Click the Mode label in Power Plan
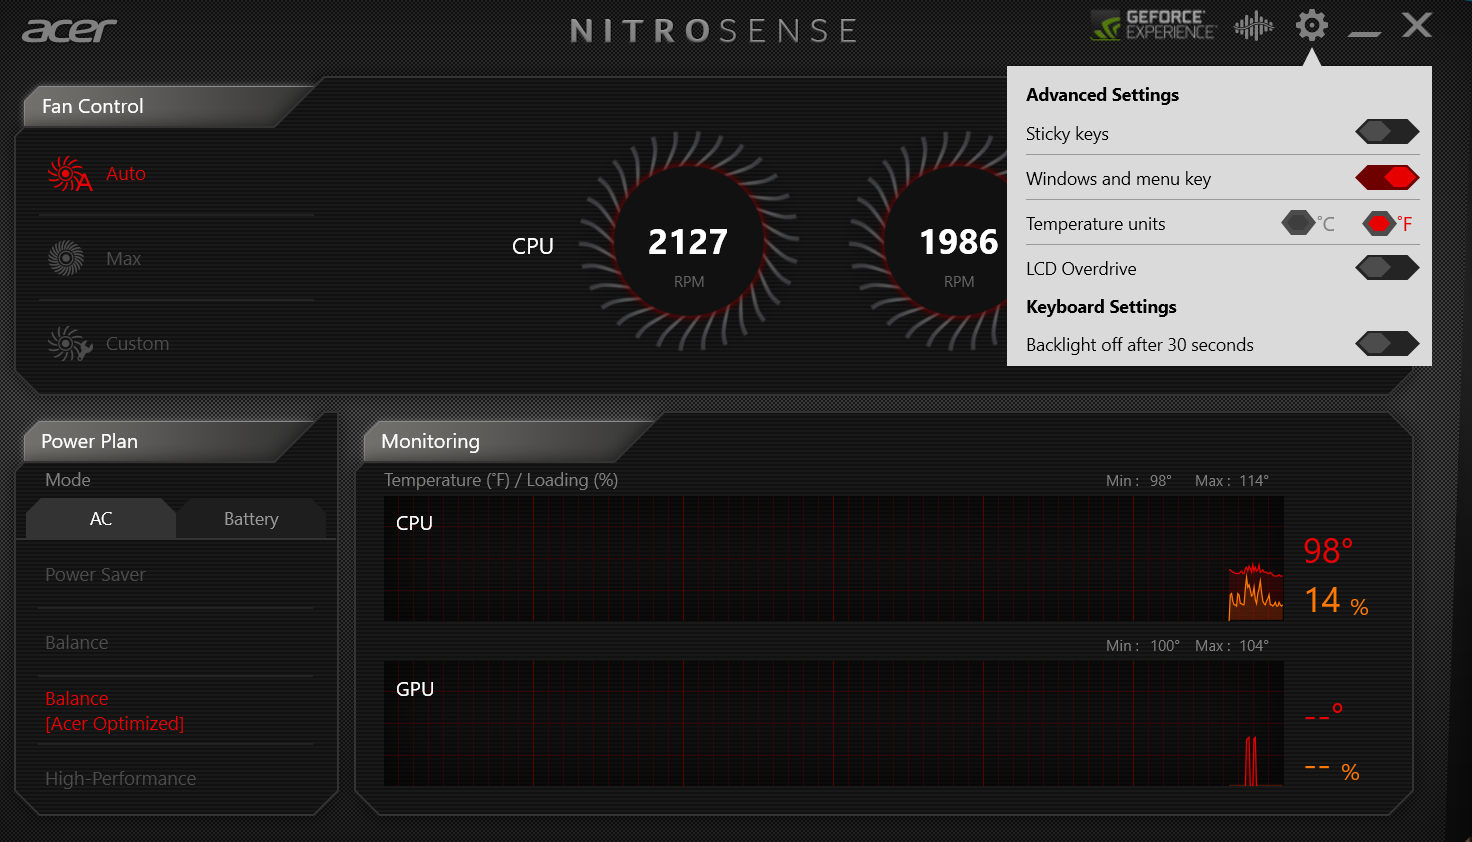The width and height of the screenshot is (1472, 842). [68, 480]
